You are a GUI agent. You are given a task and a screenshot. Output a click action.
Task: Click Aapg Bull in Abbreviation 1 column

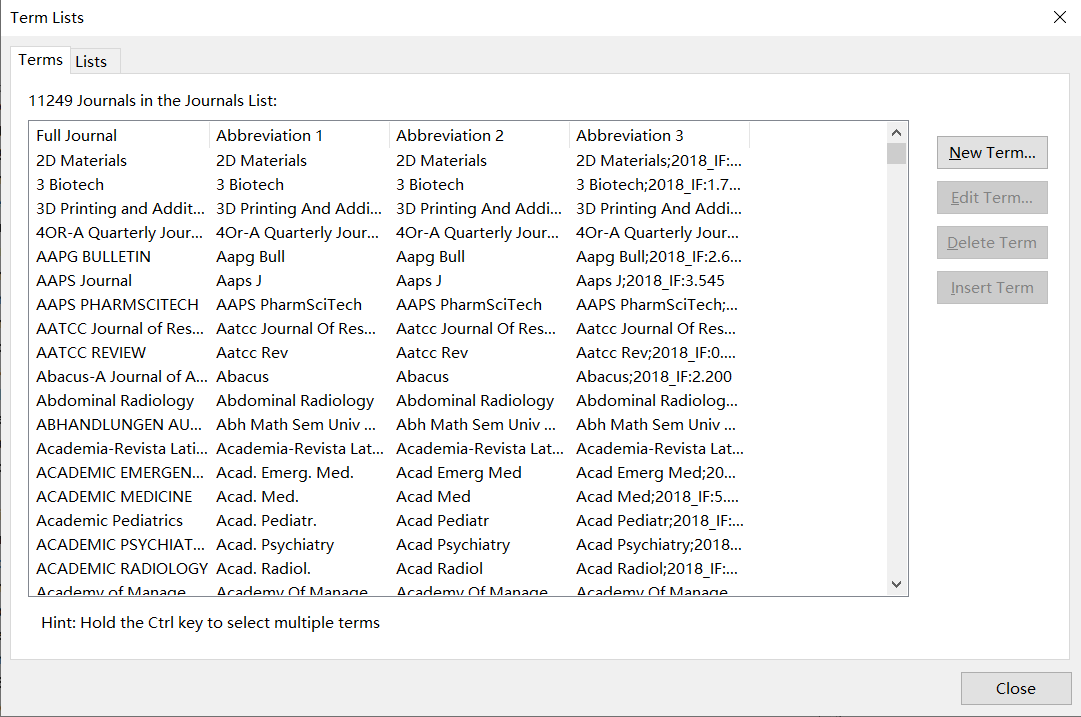coord(250,257)
